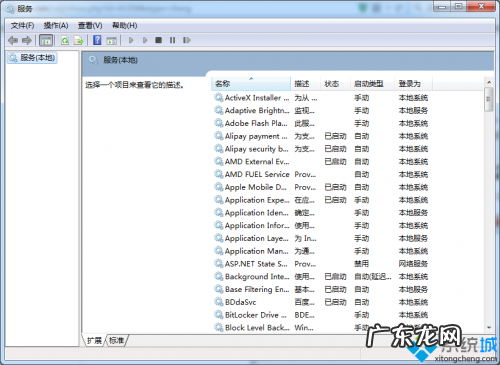This screenshot has height=365, width=500.
Task: Open the 帮助(H) menu
Action: (x=125, y=25)
